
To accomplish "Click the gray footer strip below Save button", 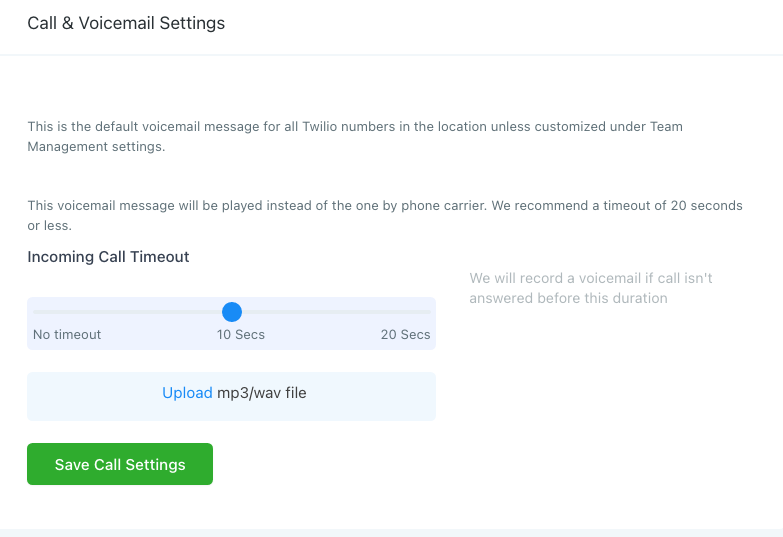I will pos(391,532).
